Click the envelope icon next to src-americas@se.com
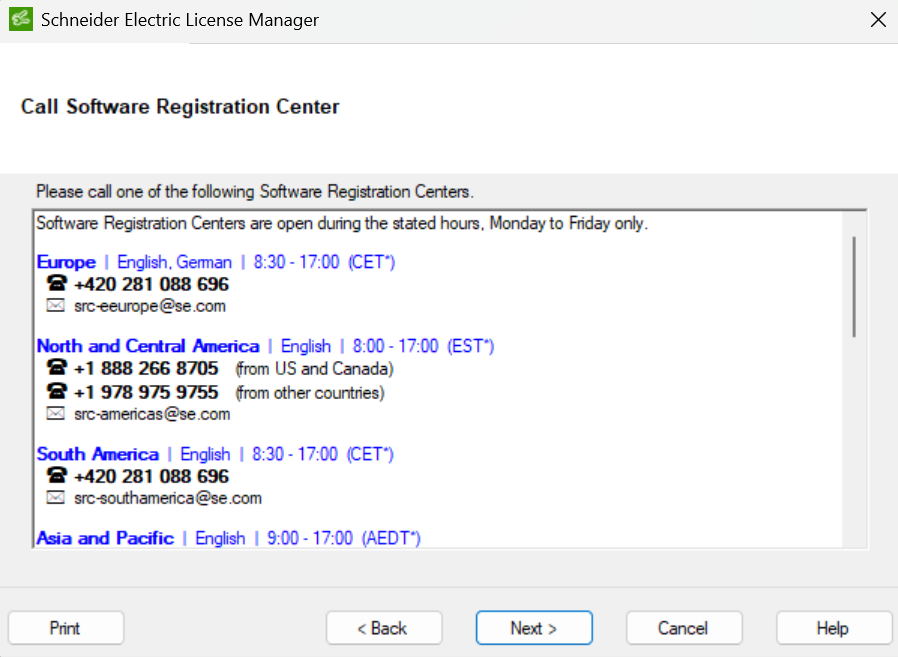This screenshot has height=657, width=898. [x=56, y=413]
